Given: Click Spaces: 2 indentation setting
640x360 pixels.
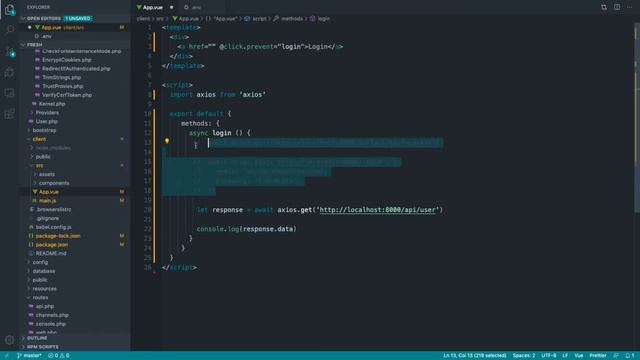Looking at the screenshot, I should (524, 356).
